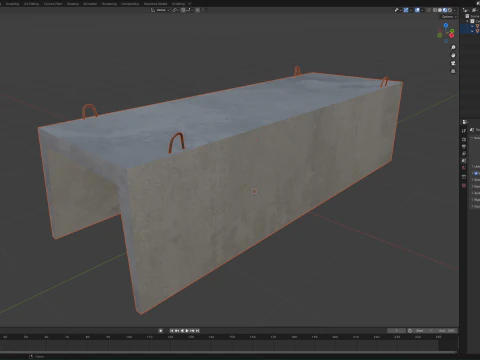Open the Shading workspace tab

click(x=73, y=4)
